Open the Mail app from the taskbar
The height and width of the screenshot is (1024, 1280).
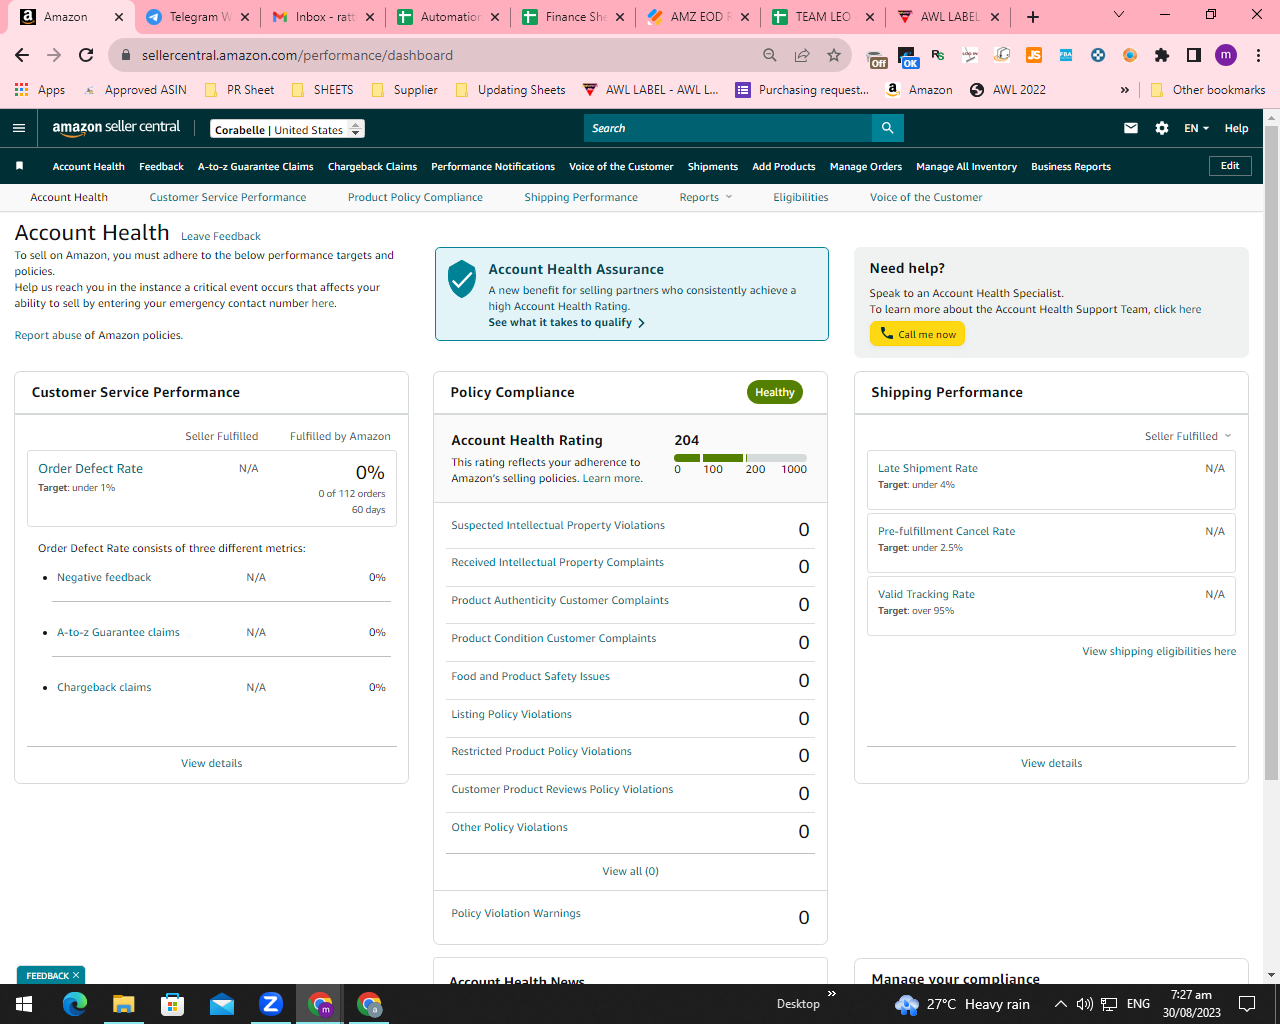pos(221,1004)
